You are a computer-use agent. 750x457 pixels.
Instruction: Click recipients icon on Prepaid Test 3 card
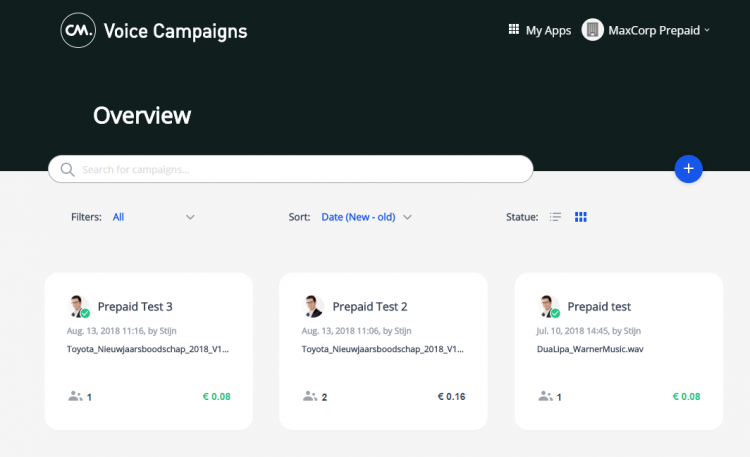click(75, 396)
